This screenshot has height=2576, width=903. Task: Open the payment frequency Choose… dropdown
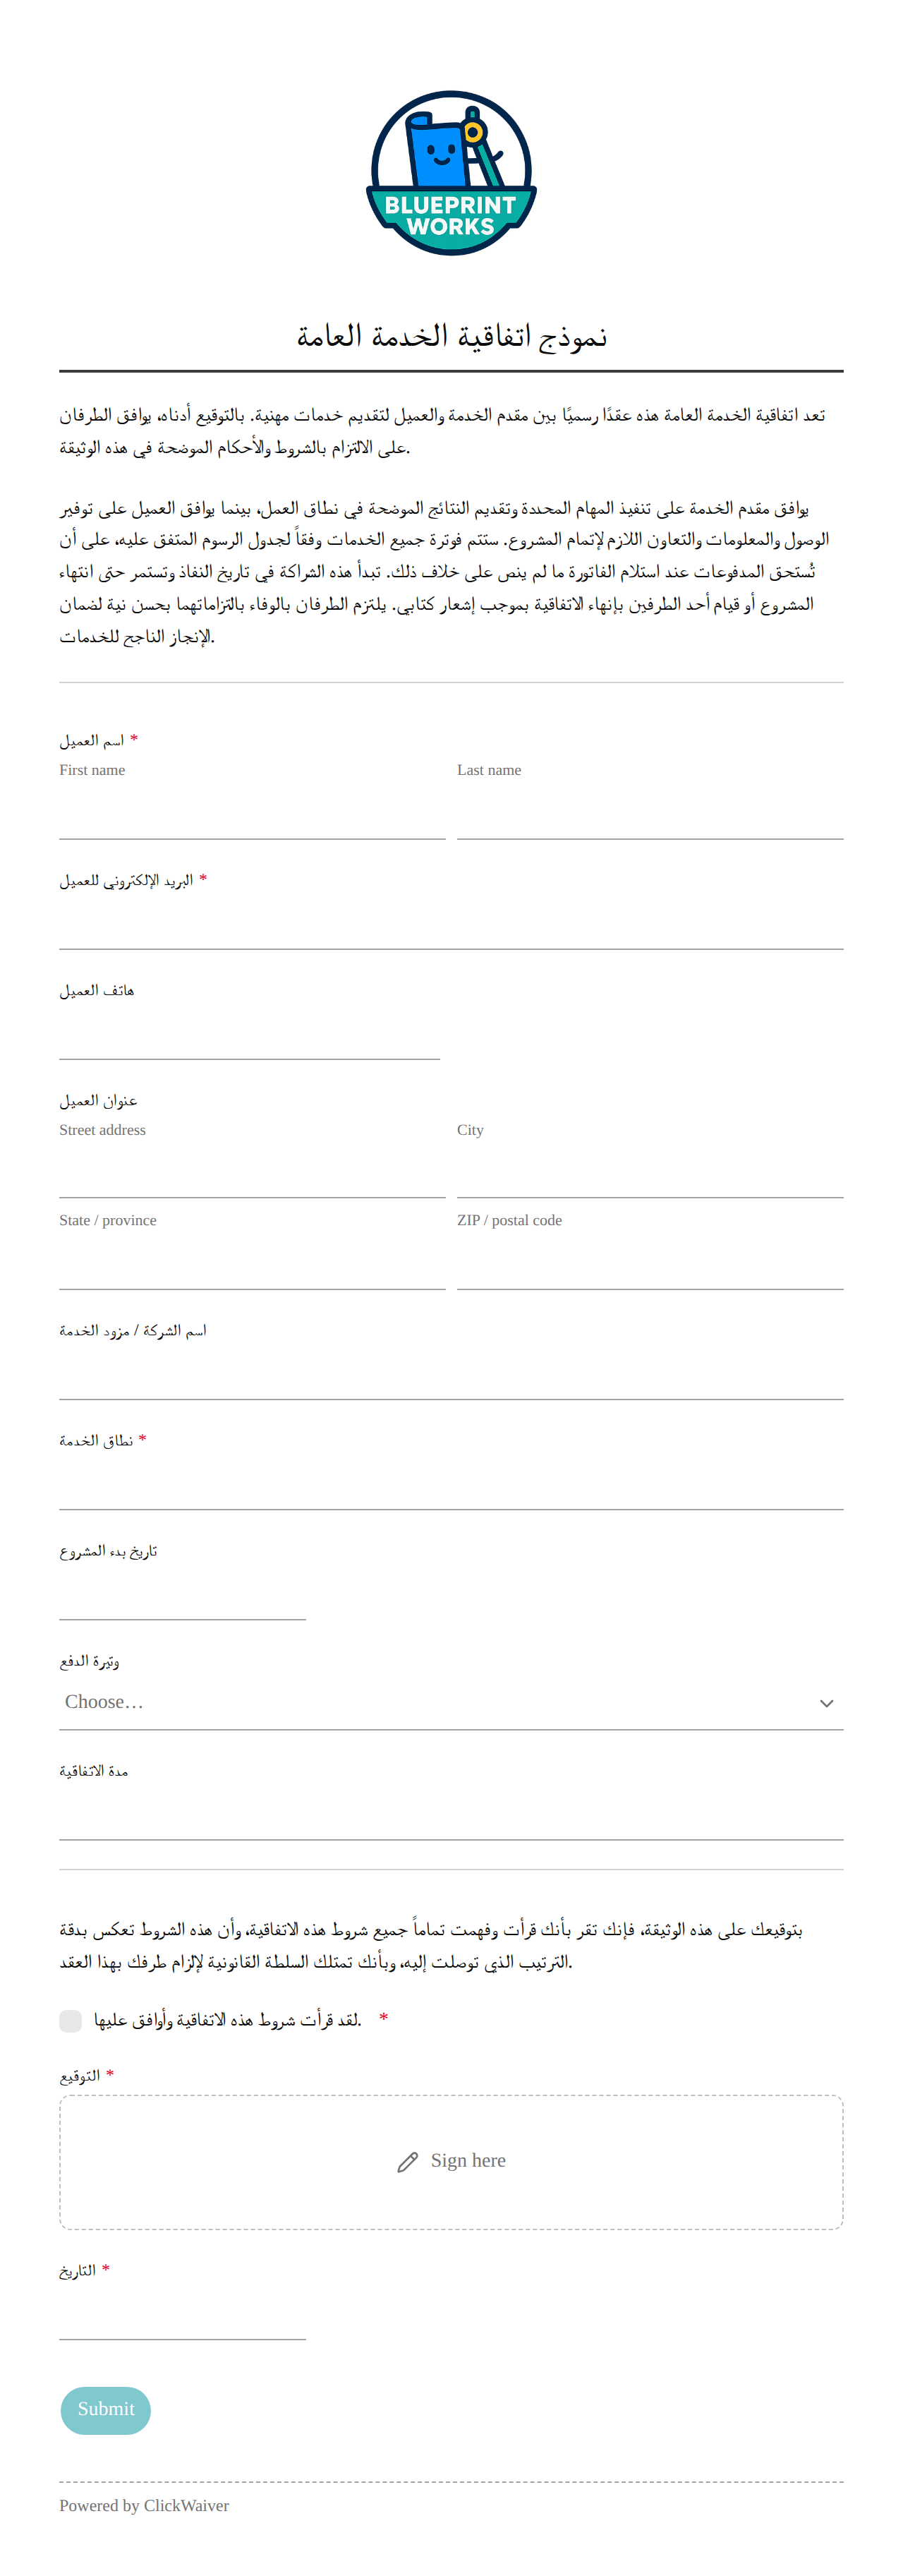point(451,1703)
